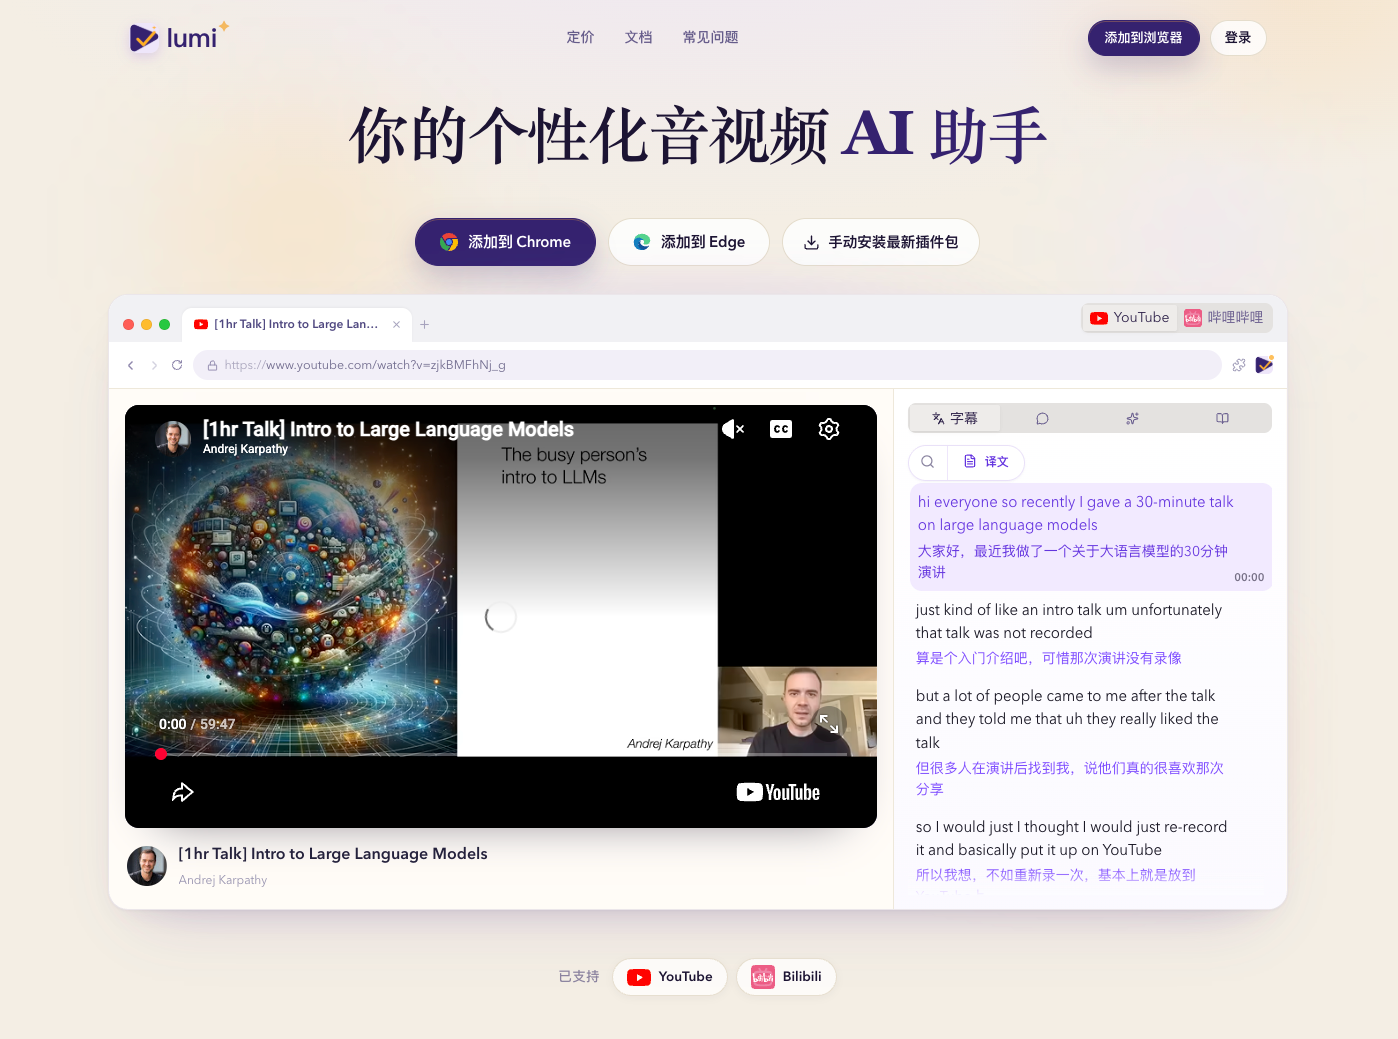Click the green maximize window dot
The image size is (1398, 1039).
click(x=164, y=324)
